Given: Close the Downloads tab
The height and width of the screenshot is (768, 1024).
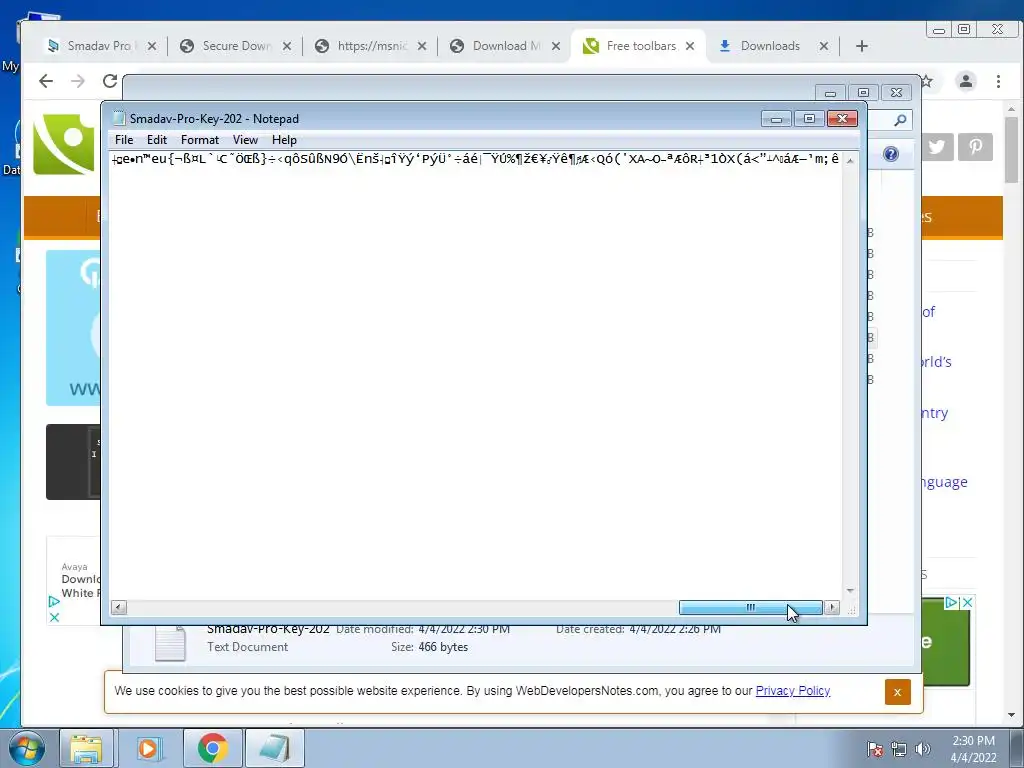Looking at the screenshot, I should click(x=824, y=46).
